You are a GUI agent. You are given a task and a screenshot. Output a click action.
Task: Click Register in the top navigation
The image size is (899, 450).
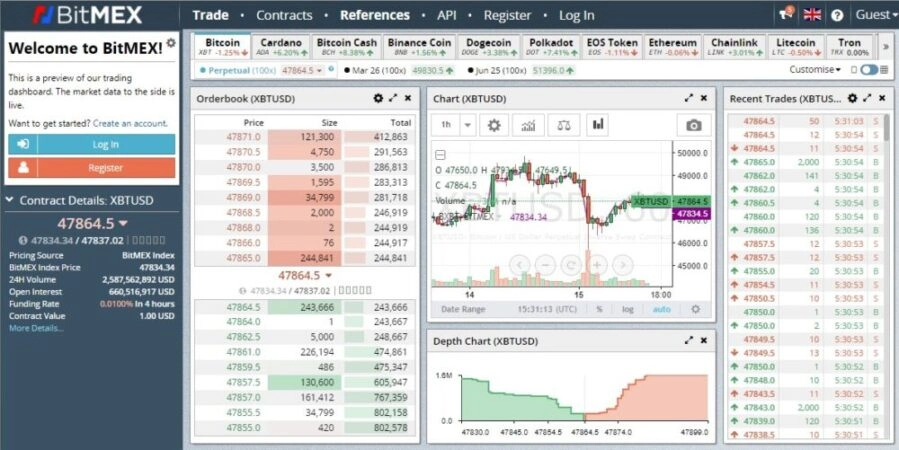[507, 15]
